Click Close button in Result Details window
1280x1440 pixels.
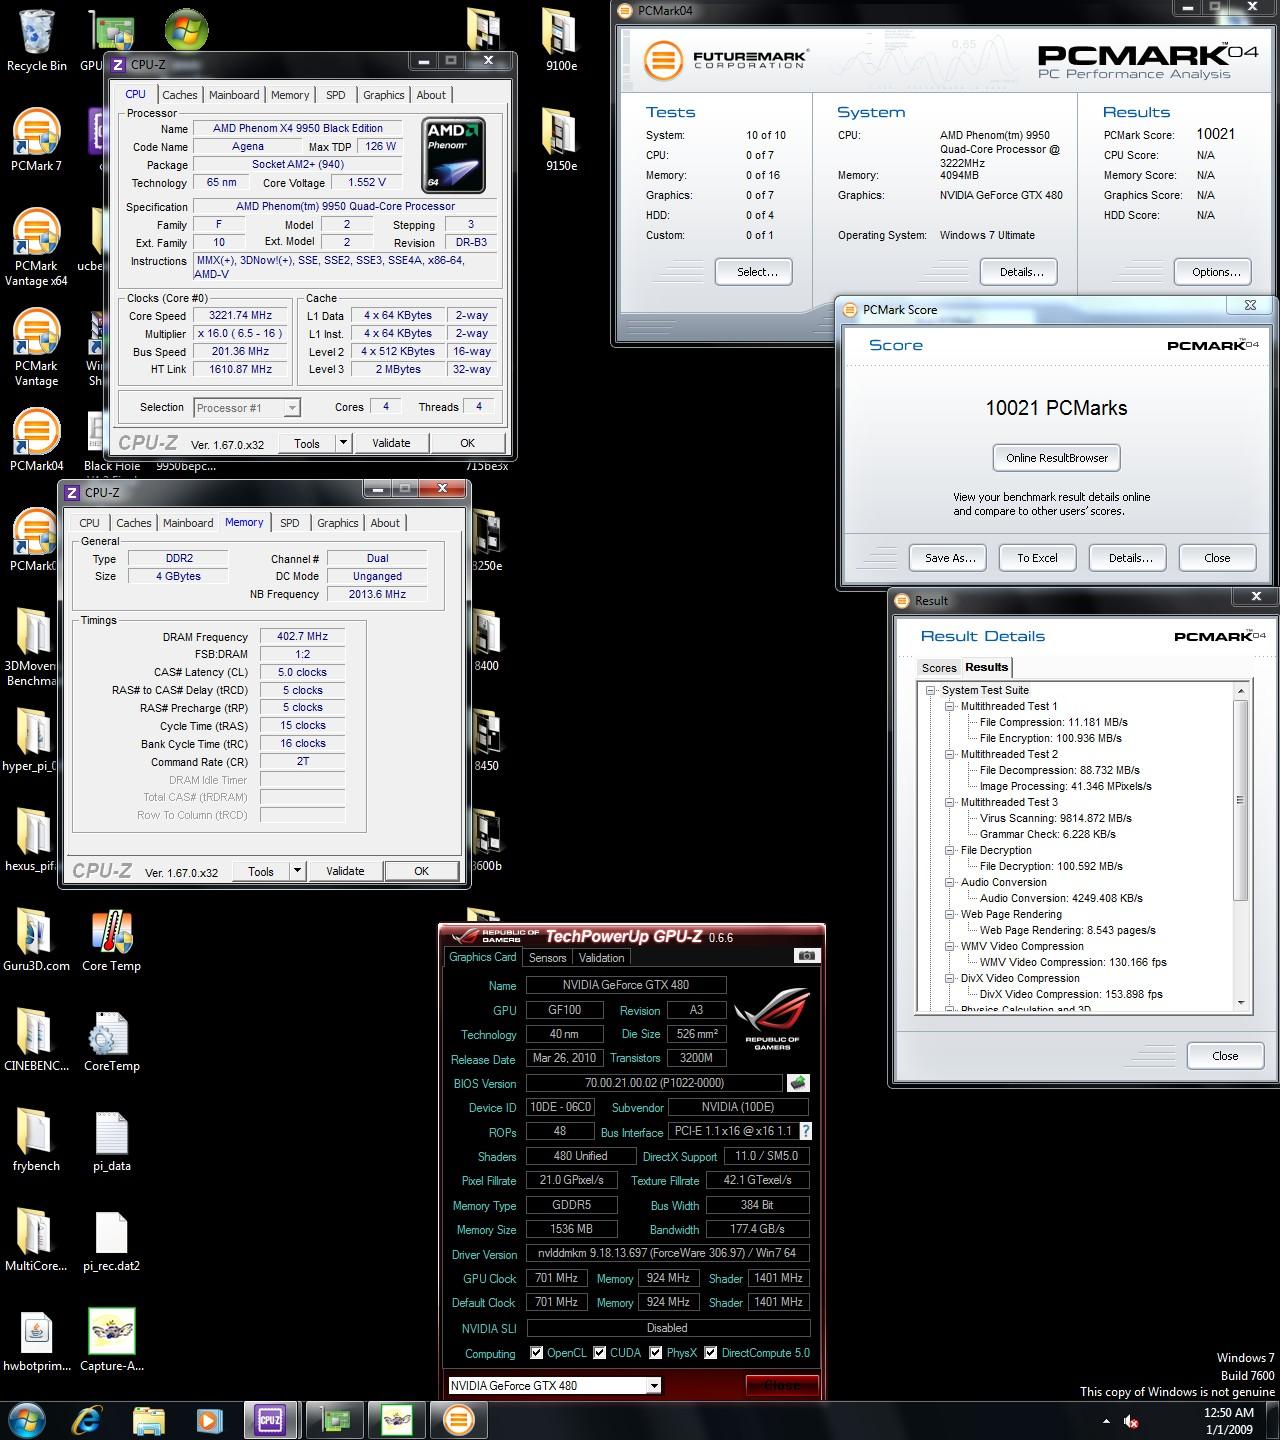1225,1056
